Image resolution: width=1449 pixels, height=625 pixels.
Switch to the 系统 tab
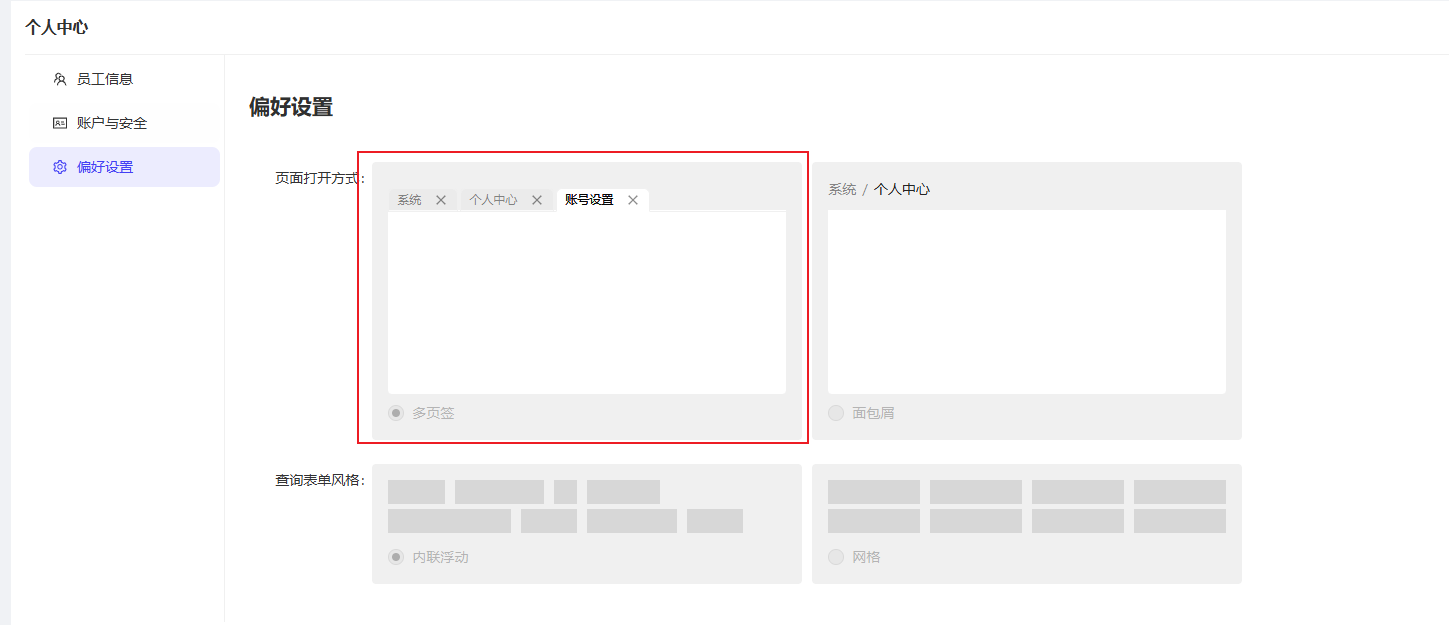point(409,200)
